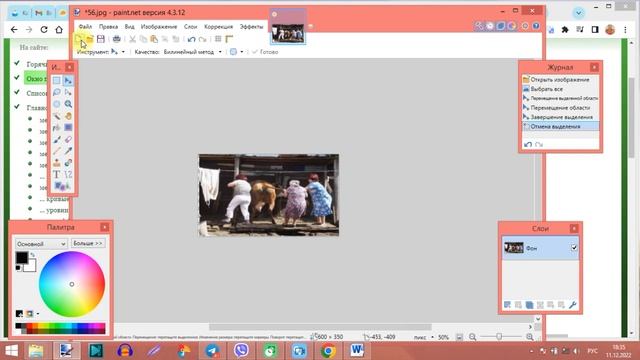Swap primary and secondary colors arrow

[33, 255]
